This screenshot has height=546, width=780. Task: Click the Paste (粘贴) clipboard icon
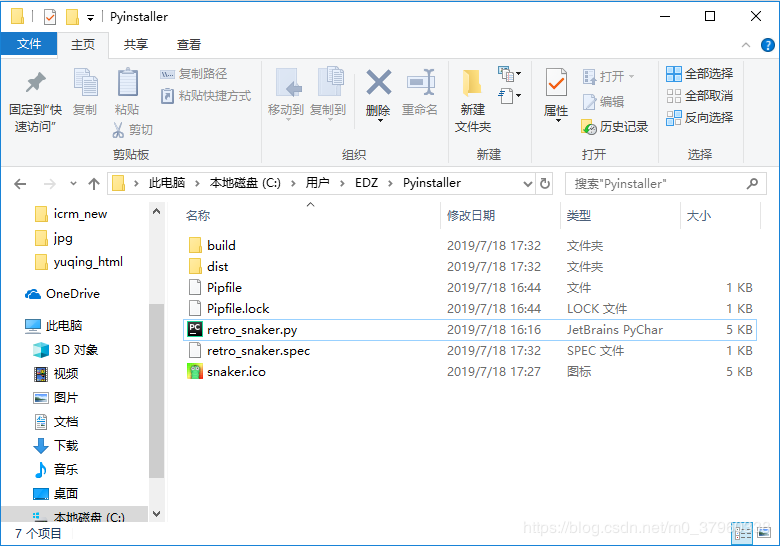[127, 83]
